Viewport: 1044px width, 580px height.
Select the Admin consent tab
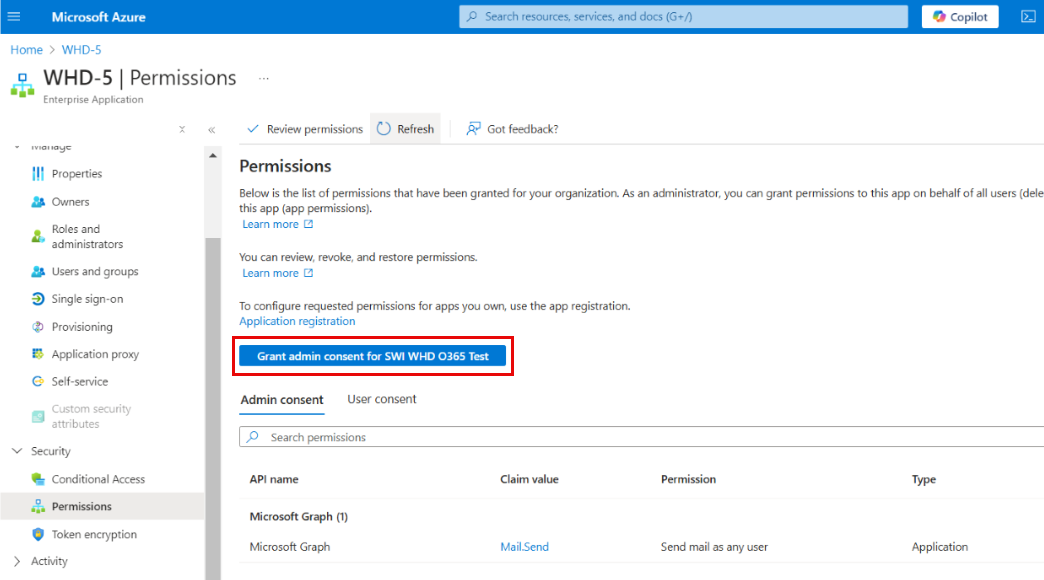coord(281,400)
